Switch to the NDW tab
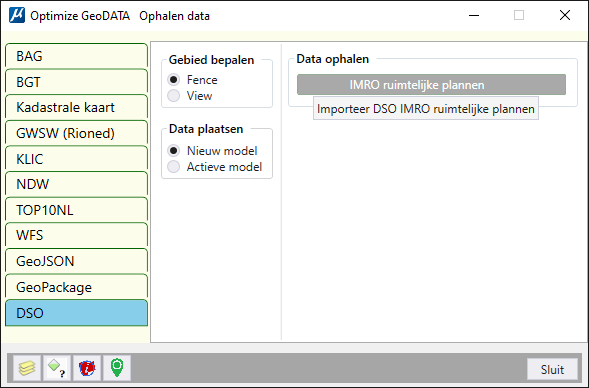 (x=76, y=184)
